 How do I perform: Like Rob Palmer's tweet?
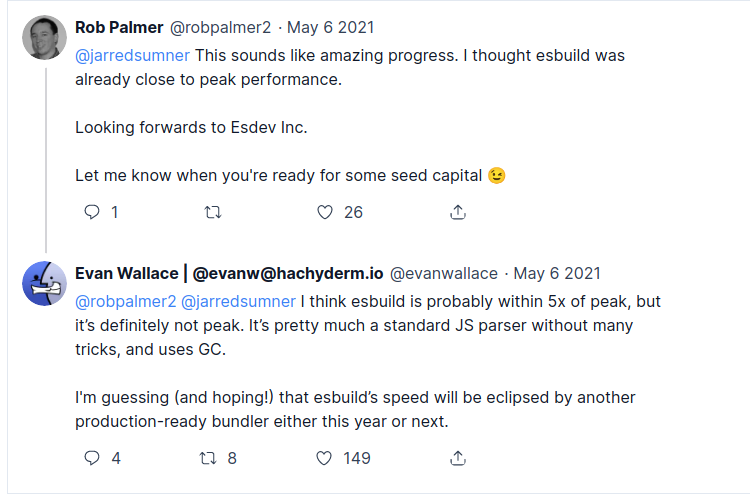(x=324, y=212)
